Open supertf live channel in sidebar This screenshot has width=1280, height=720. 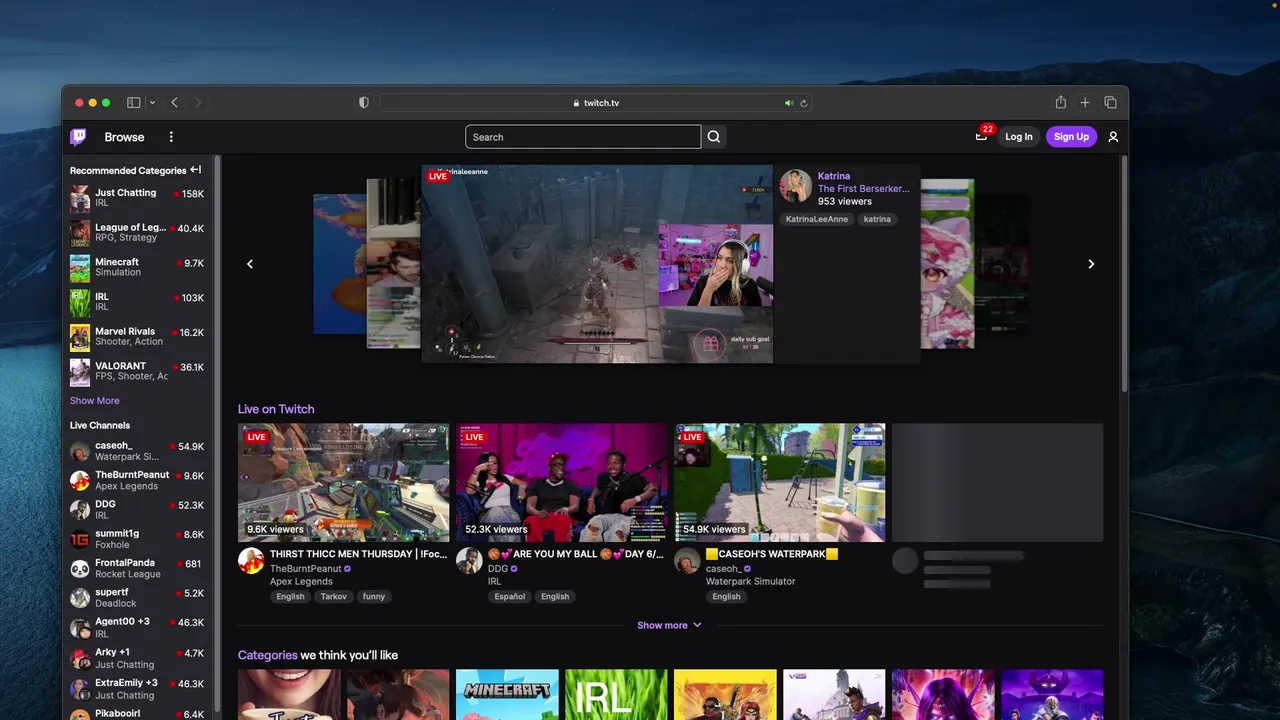pyautogui.click(x=137, y=598)
